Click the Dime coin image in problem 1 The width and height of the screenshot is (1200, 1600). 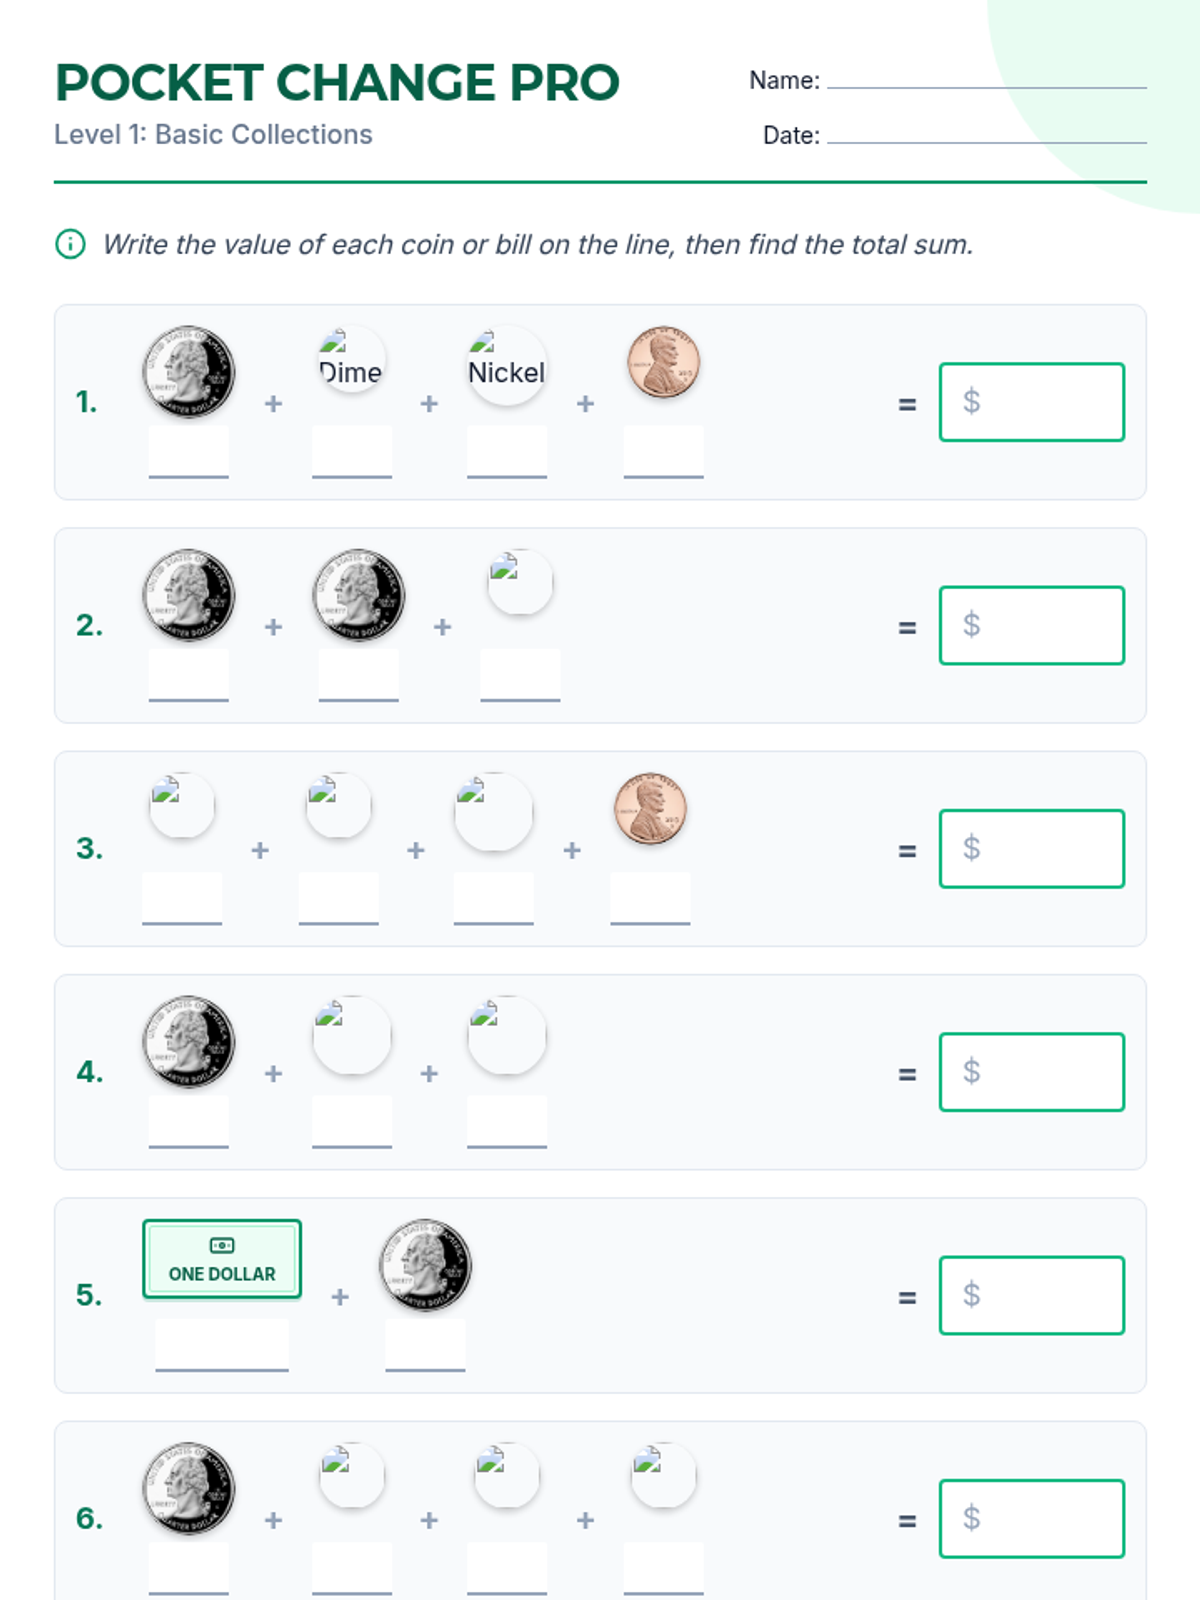tap(351, 359)
